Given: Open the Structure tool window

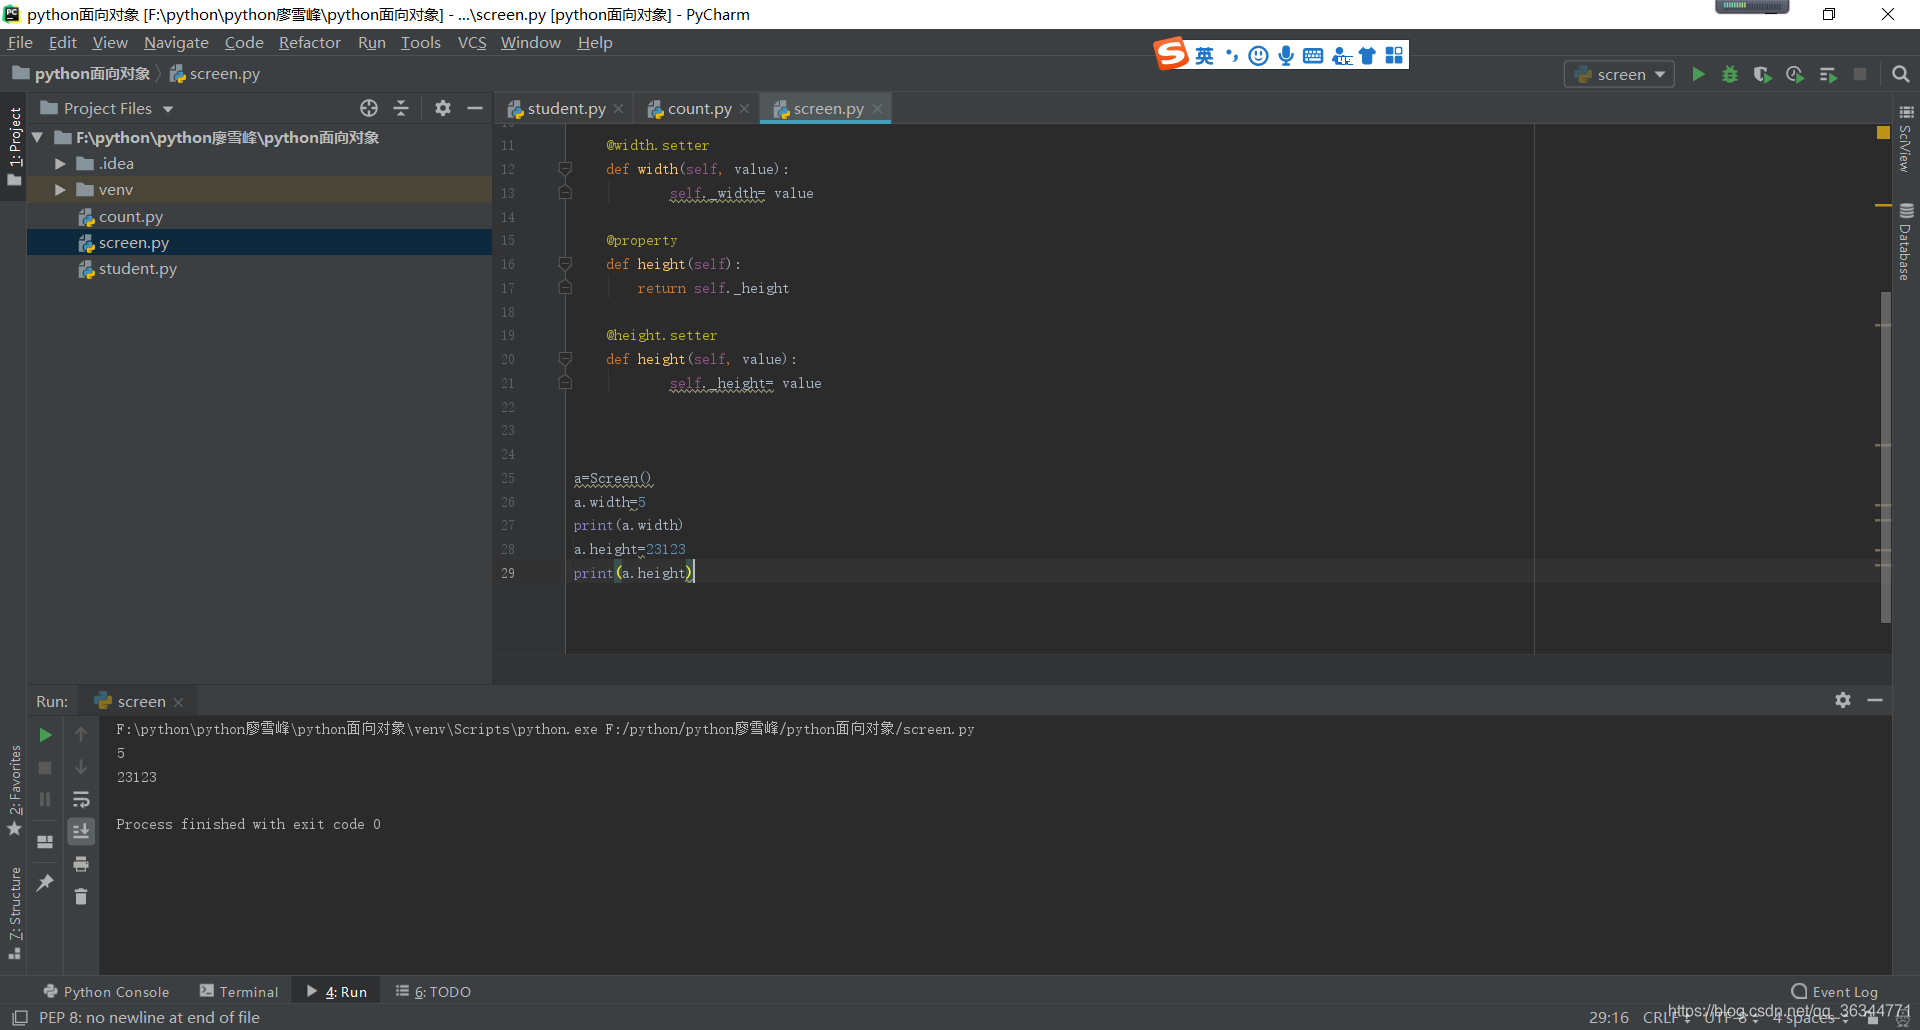Looking at the screenshot, I should 15,913.
